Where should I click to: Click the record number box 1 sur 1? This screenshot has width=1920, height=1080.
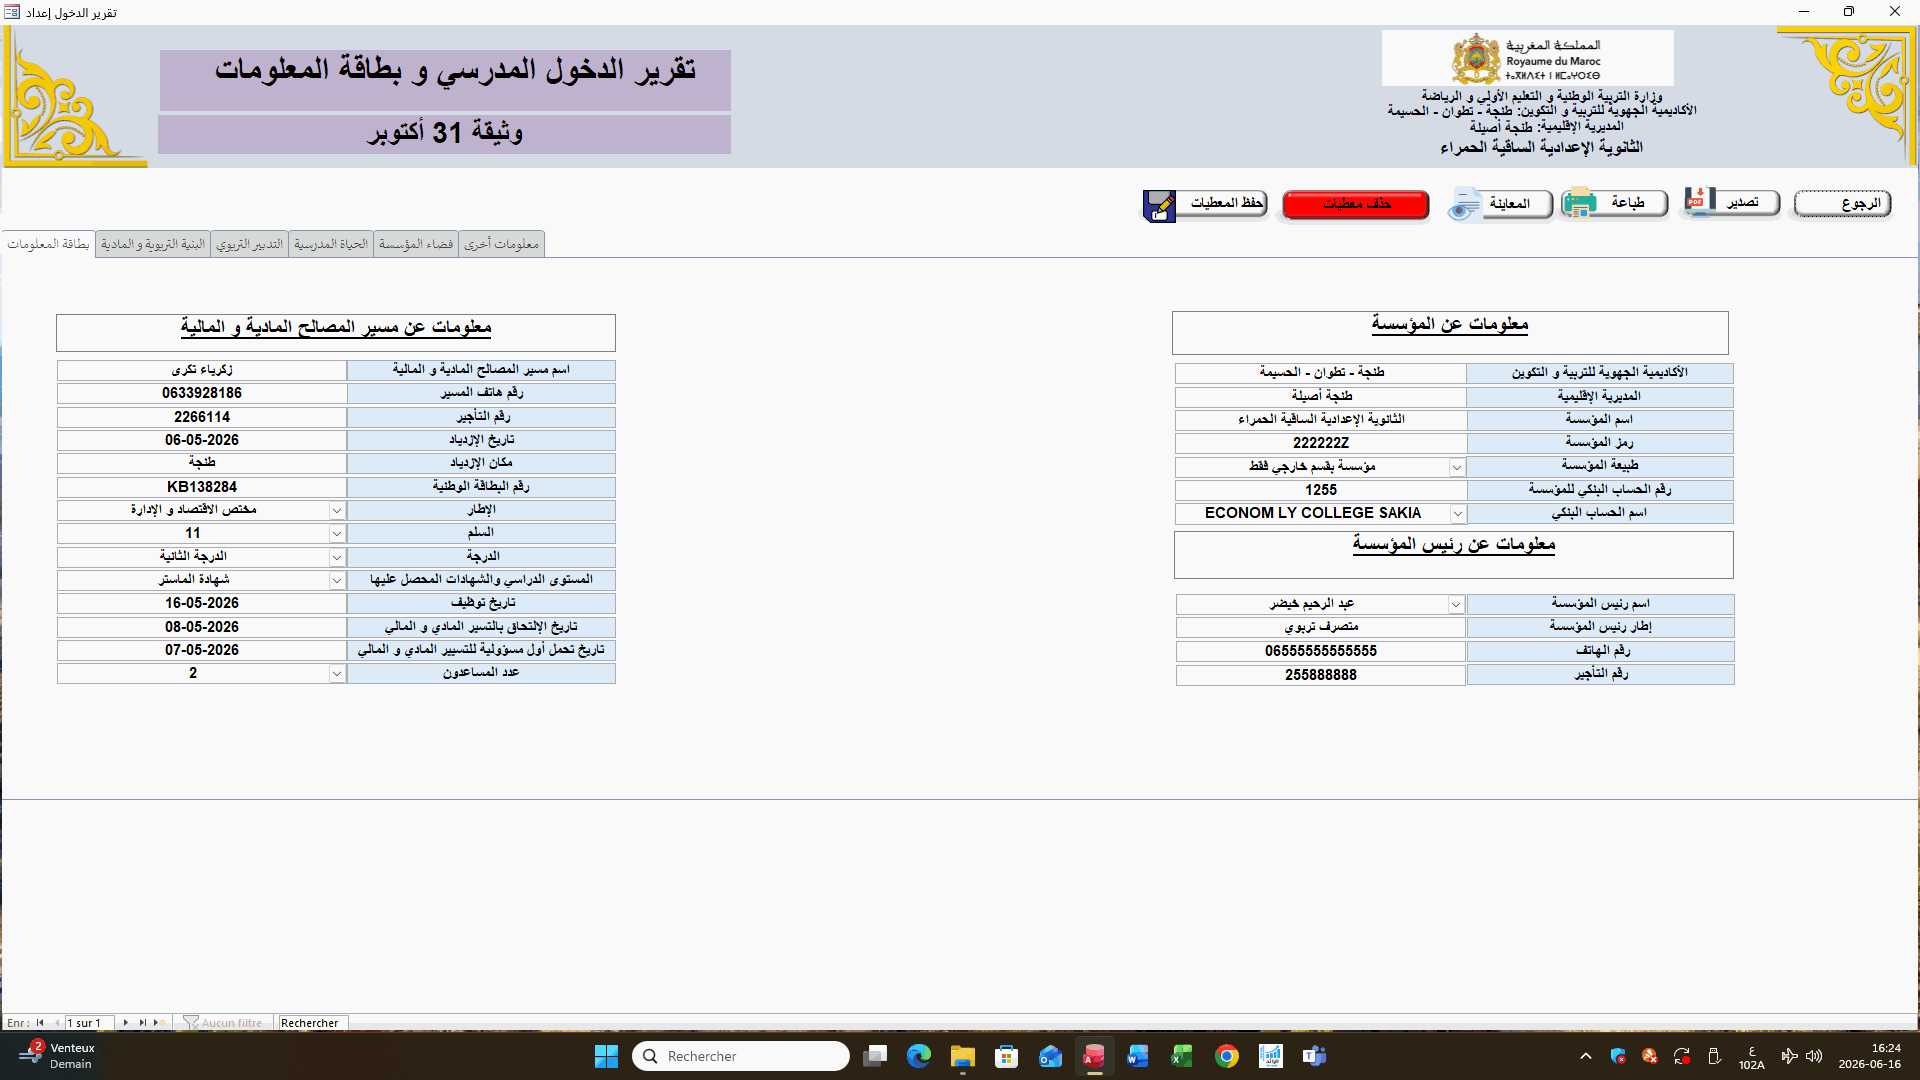89,1023
